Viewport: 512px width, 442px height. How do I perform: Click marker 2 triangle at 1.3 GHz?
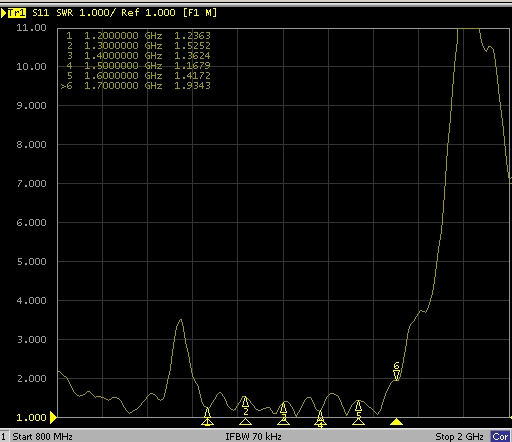point(245,422)
